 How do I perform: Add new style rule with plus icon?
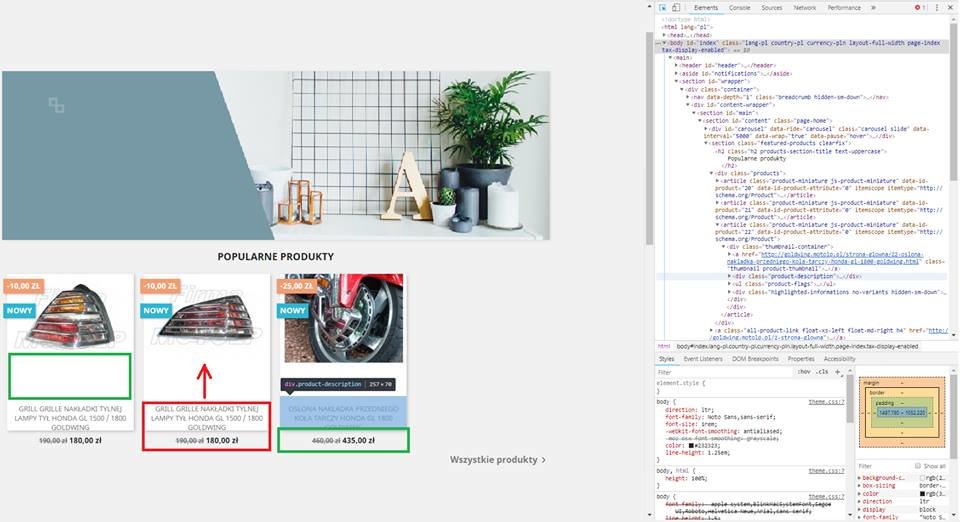click(x=838, y=372)
